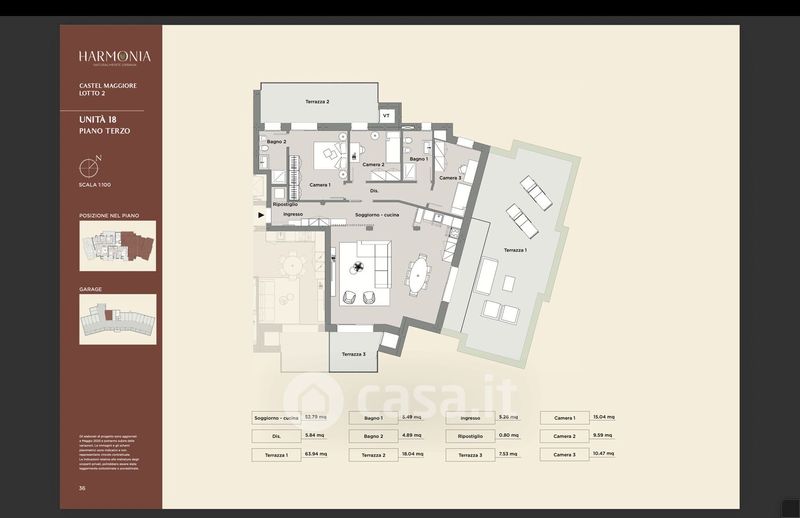This screenshot has width=800, height=518.
Task: Click the L-shaped sofa in living room
Action: pos(358,263)
